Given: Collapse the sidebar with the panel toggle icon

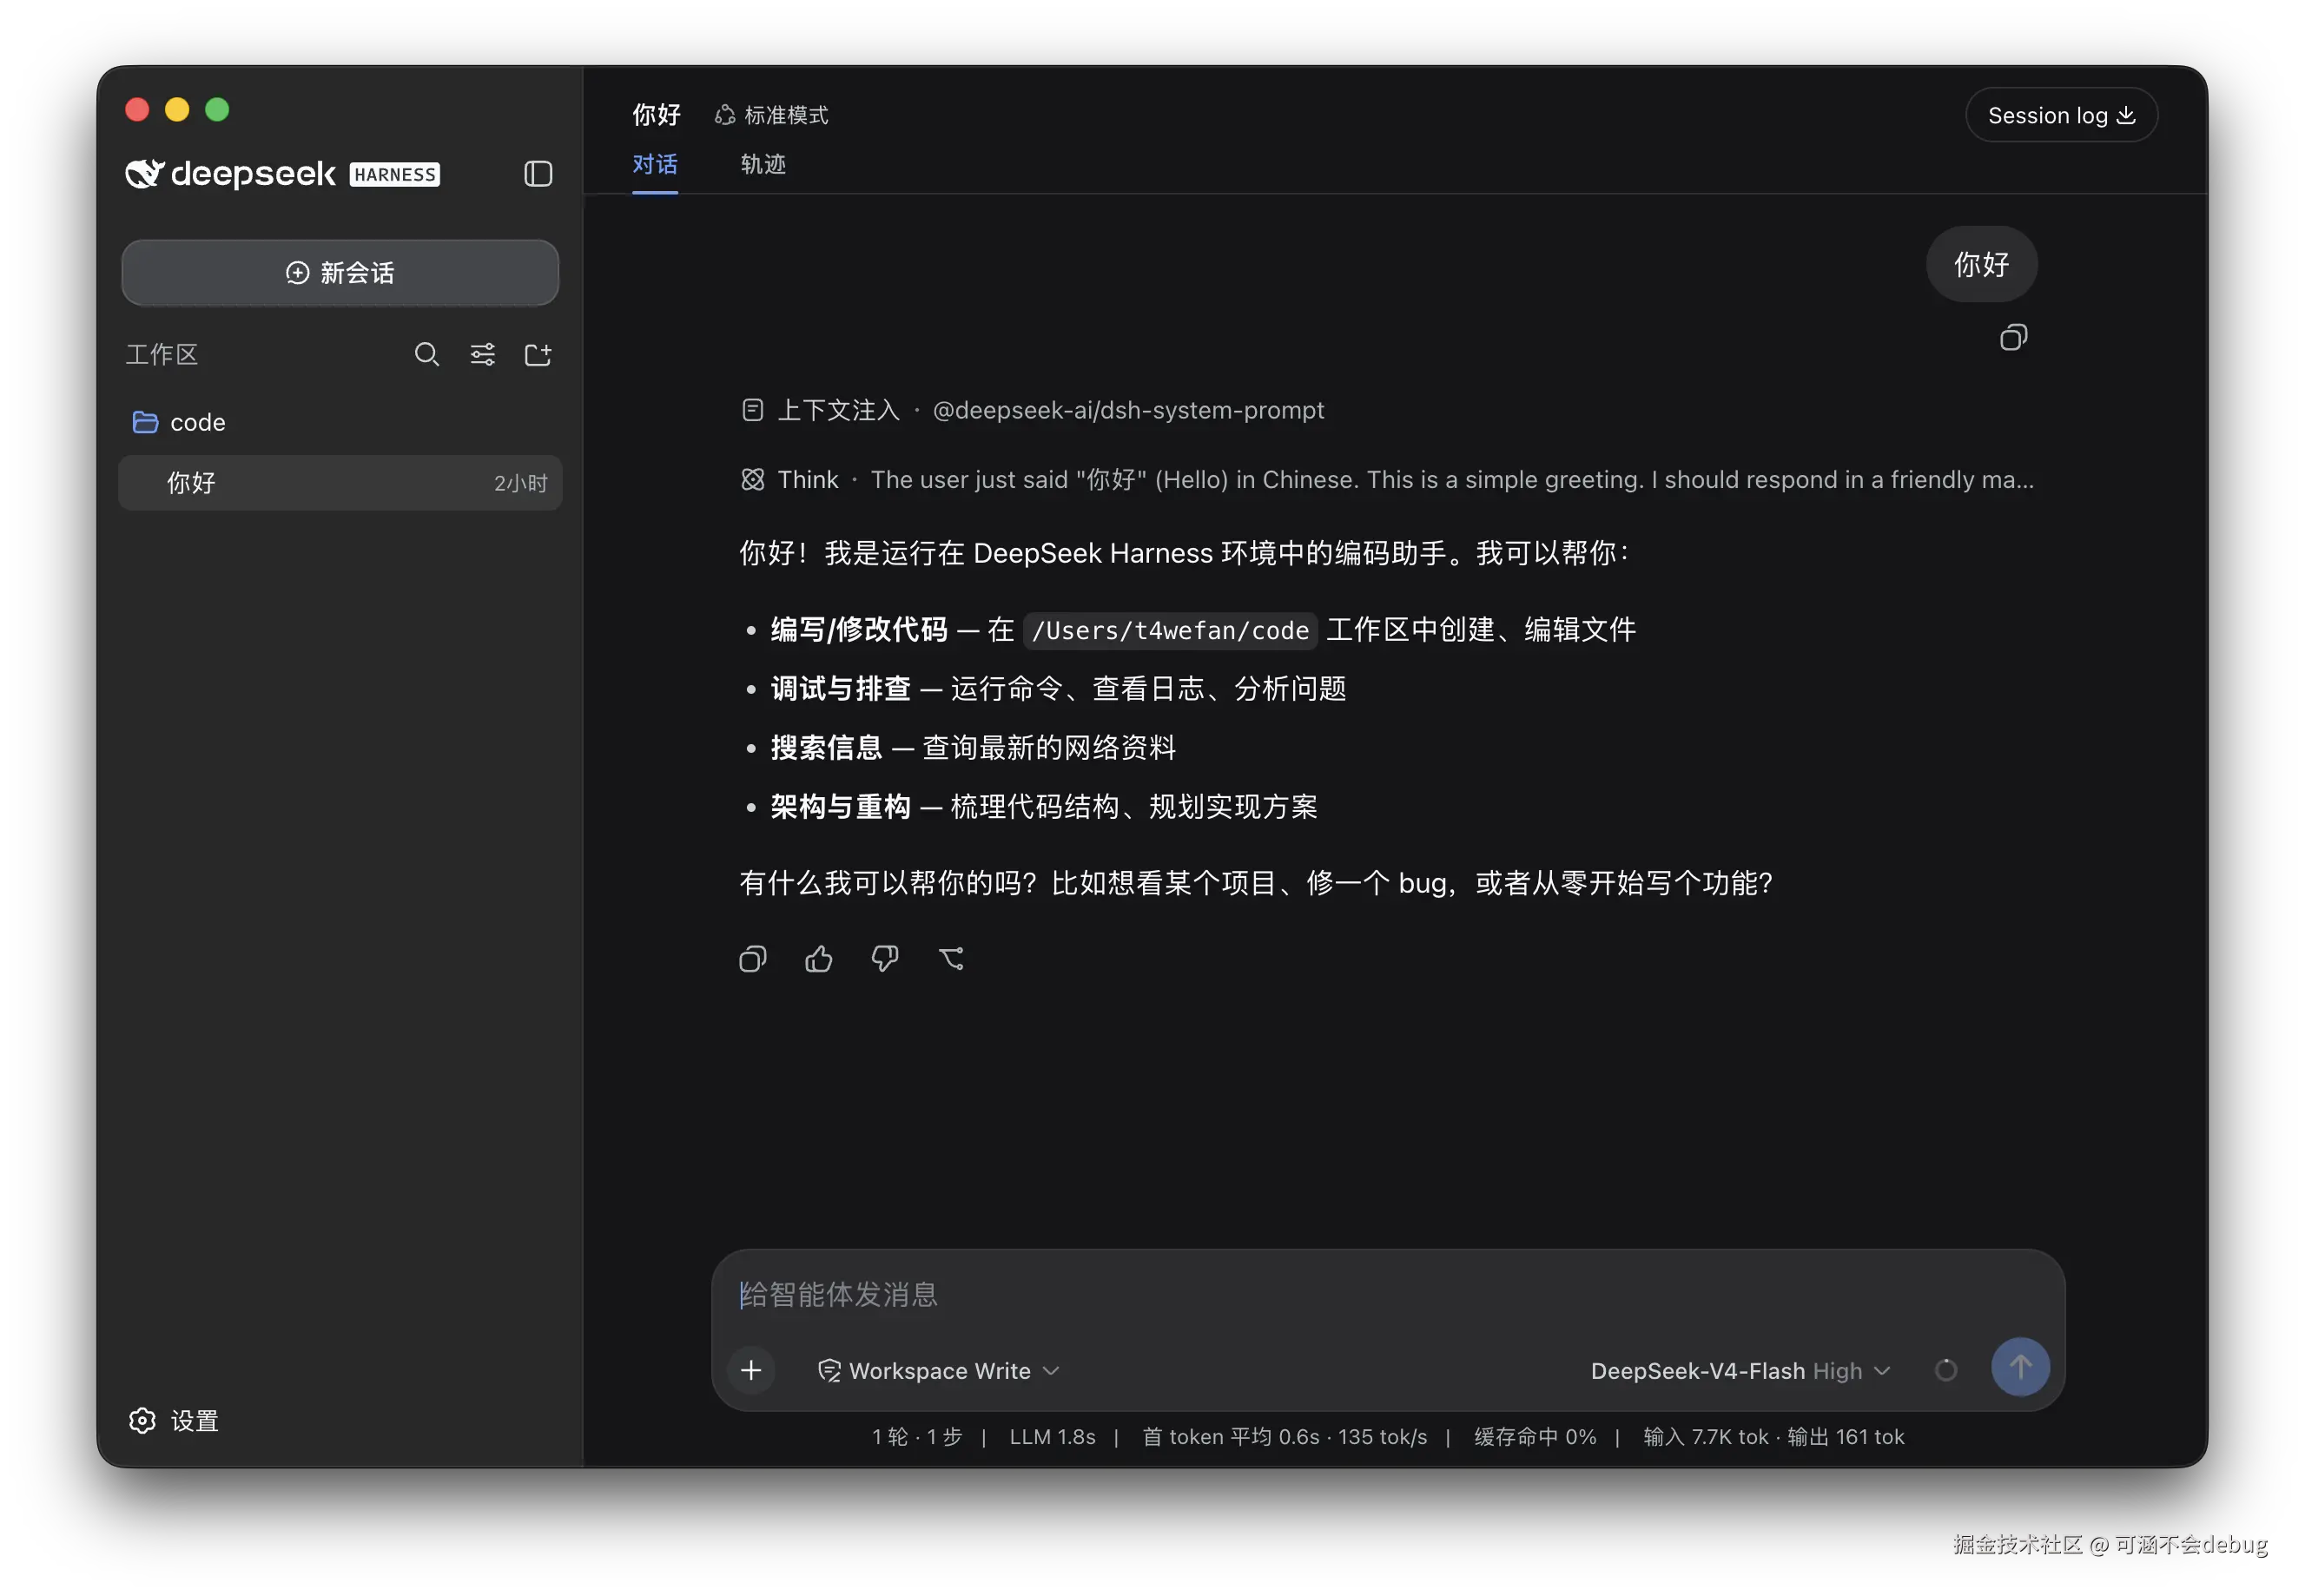Looking at the screenshot, I should pyautogui.click(x=538, y=174).
